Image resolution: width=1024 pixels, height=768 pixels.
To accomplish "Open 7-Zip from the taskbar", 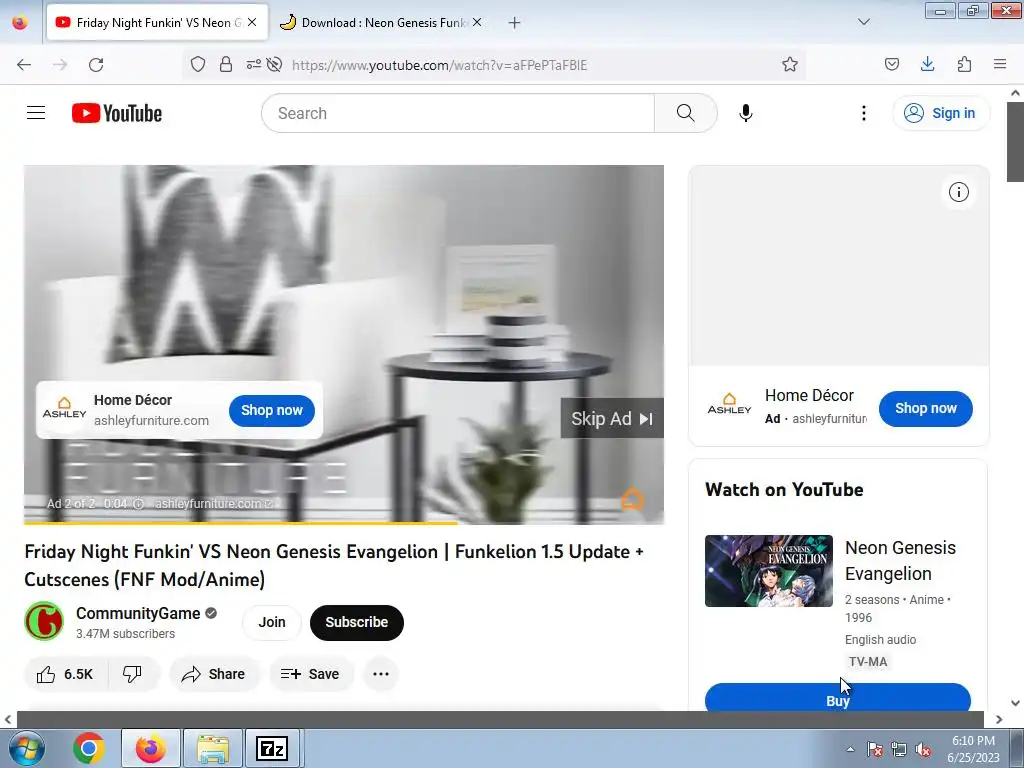I will coord(272,748).
